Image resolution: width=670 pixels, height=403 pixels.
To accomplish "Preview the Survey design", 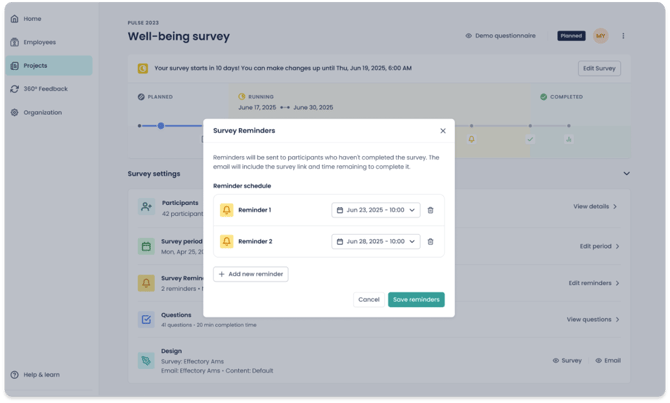I will (567, 361).
